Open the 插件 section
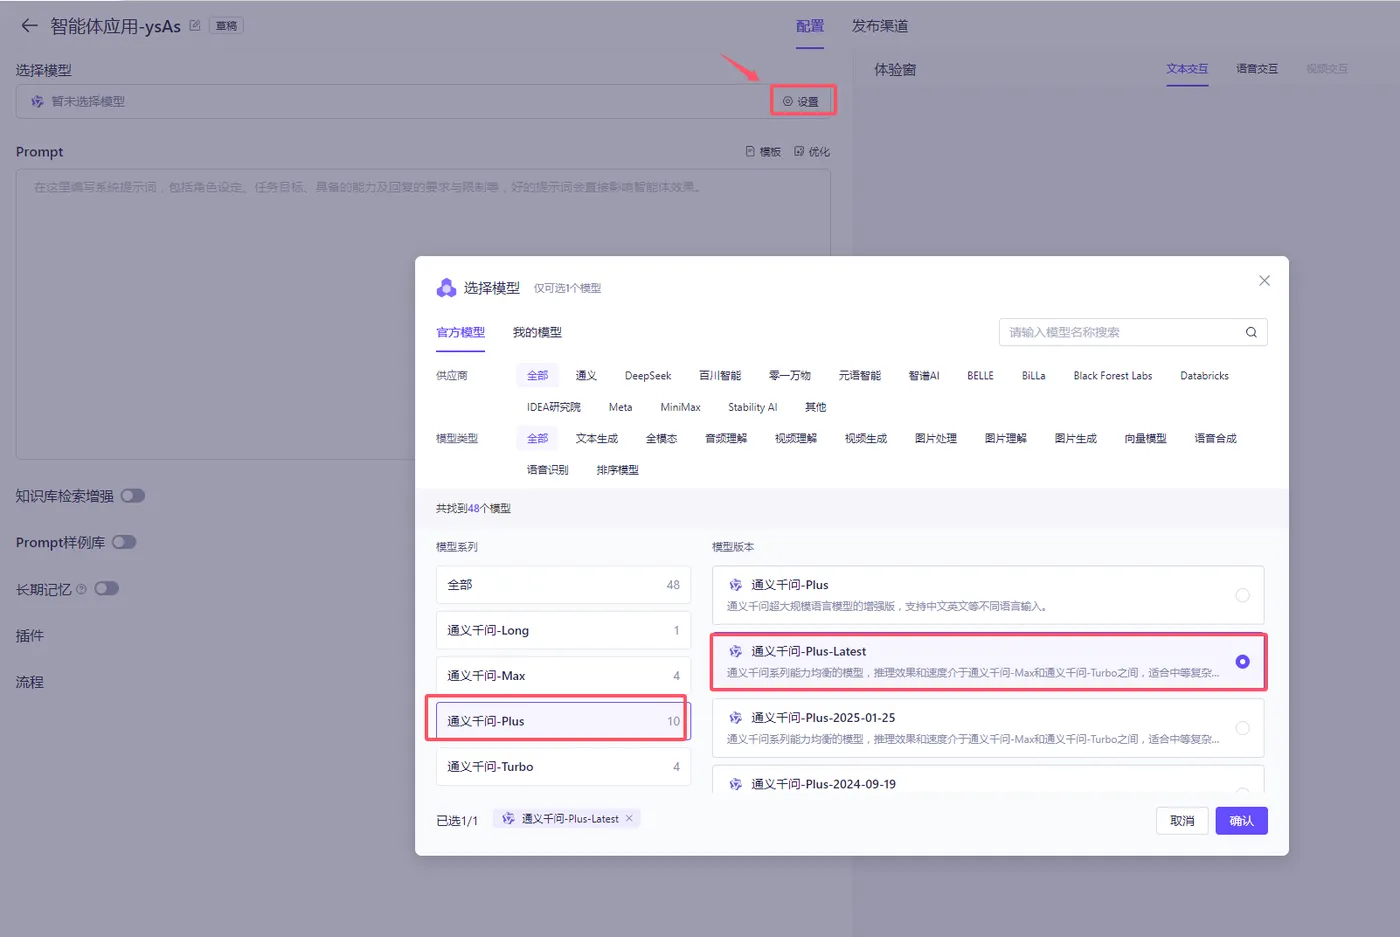 click(x=30, y=636)
